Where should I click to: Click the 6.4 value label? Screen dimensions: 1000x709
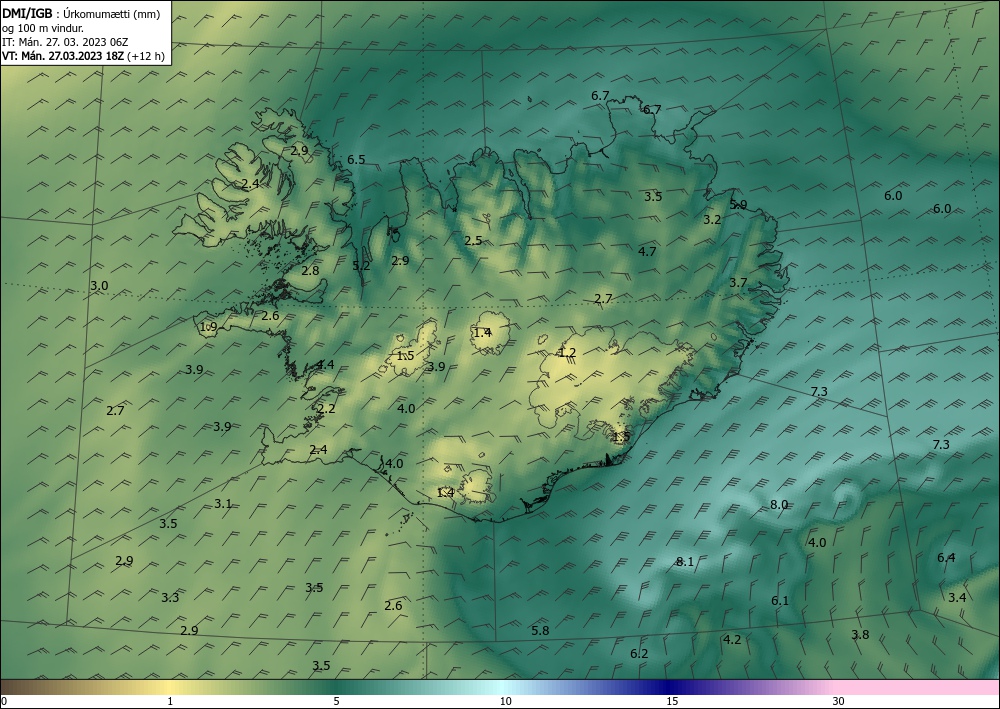point(946,558)
